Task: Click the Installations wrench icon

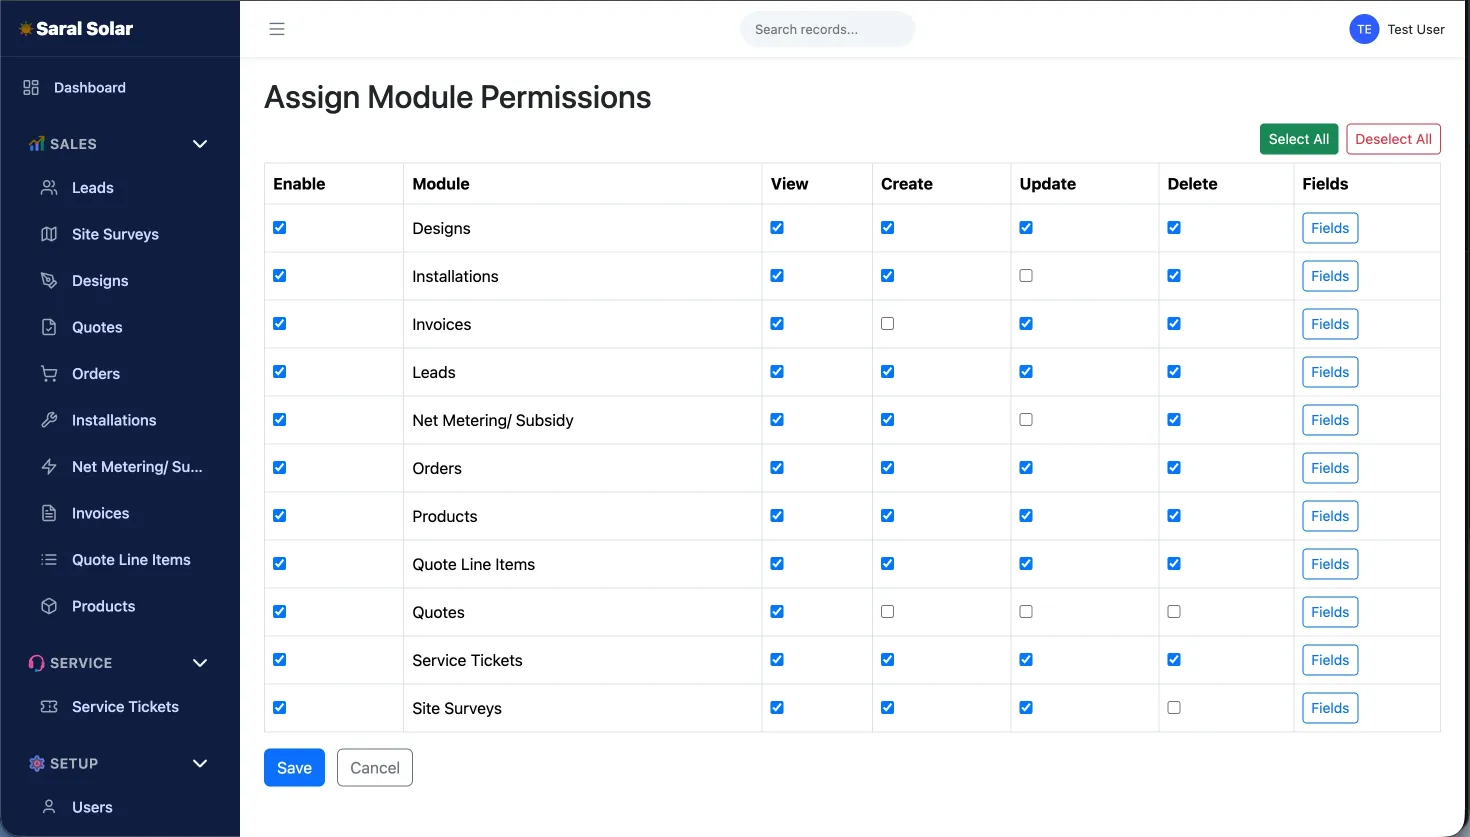Action: (49, 420)
